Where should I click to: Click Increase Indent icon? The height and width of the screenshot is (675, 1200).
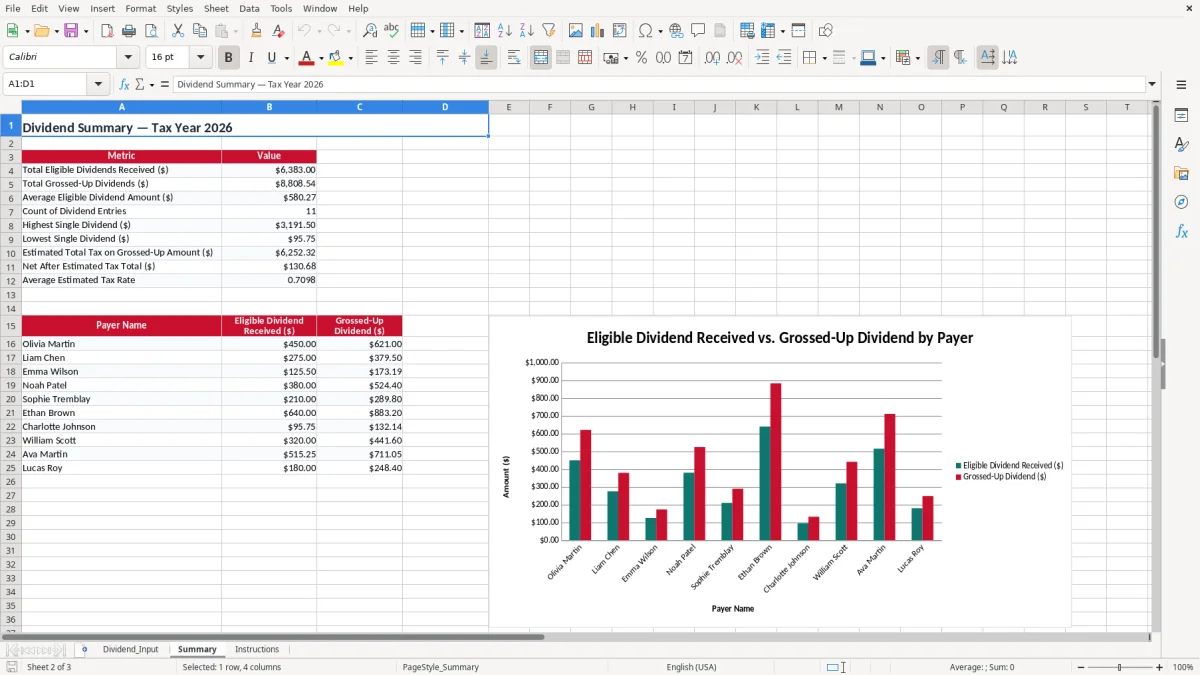coord(762,58)
